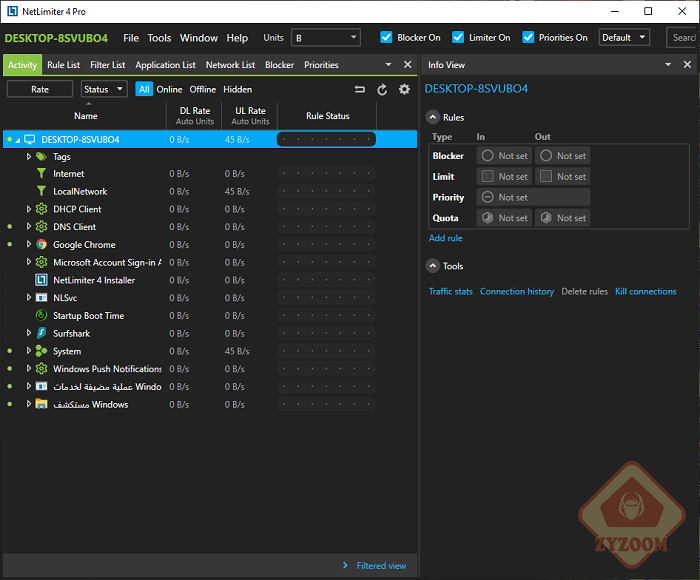Image resolution: width=700 pixels, height=580 pixels.
Task: Click the Surfshark app icon
Action: 42,333
